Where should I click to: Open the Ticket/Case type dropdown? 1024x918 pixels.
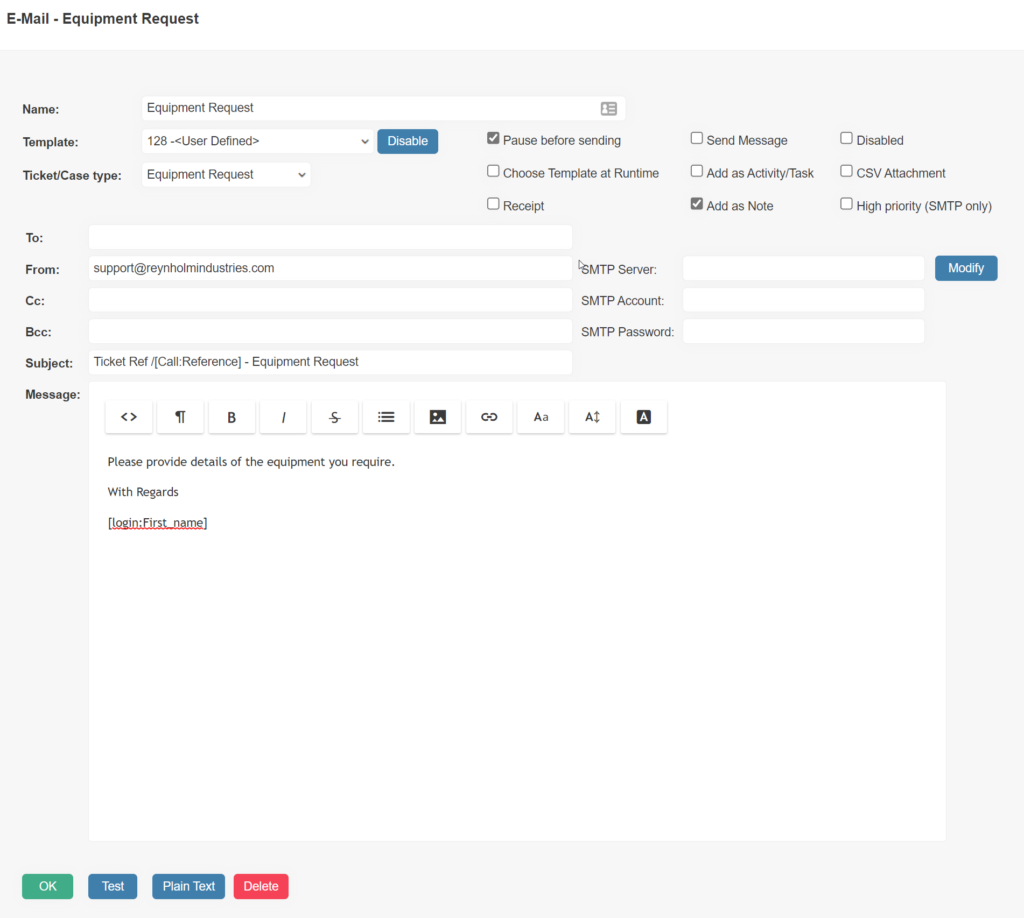coord(226,174)
